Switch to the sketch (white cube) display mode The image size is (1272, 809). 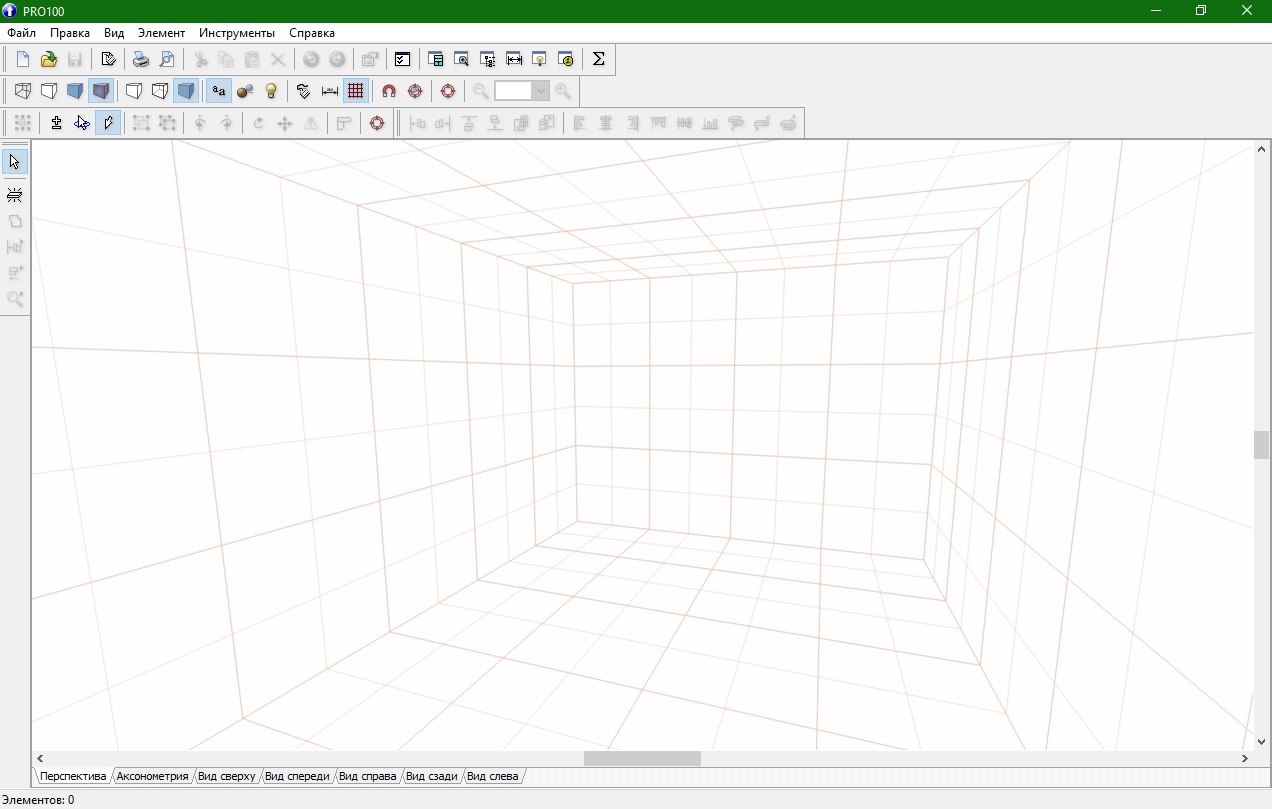click(x=48, y=91)
